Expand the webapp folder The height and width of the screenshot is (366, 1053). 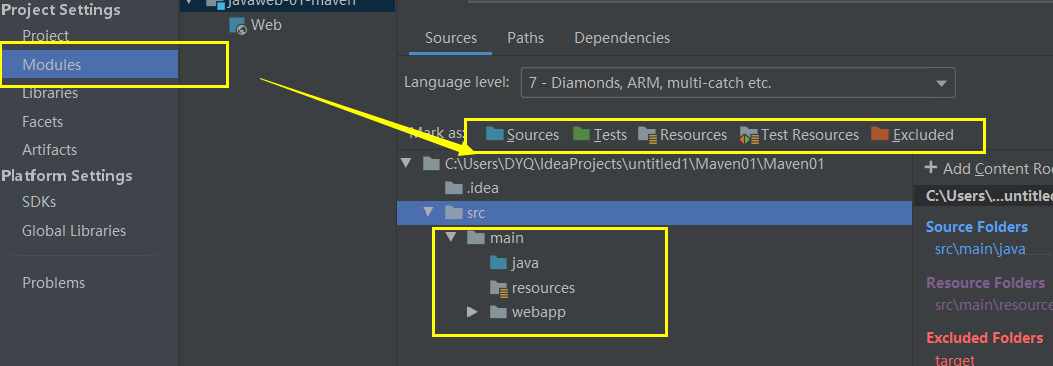click(472, 312)
